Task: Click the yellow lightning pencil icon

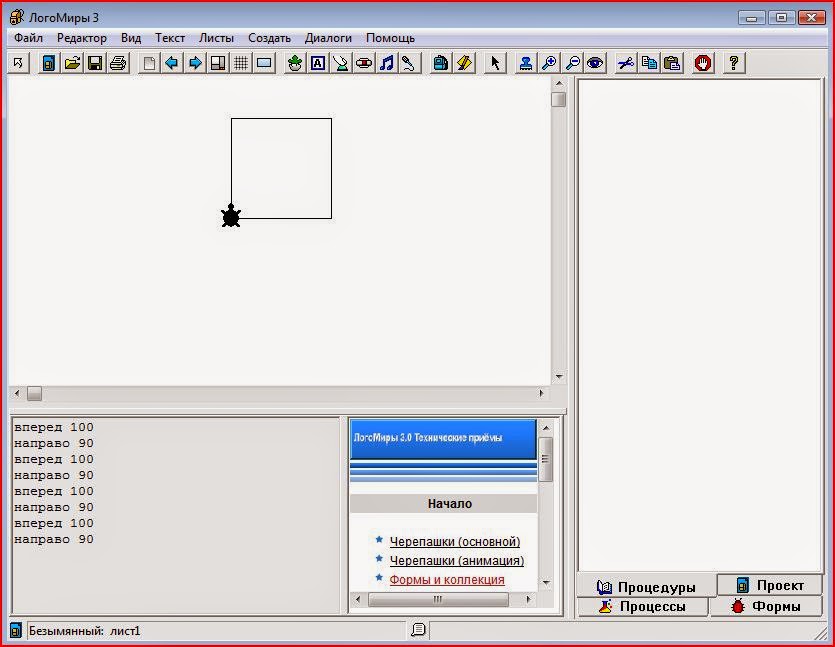Action: click(464, 63)
